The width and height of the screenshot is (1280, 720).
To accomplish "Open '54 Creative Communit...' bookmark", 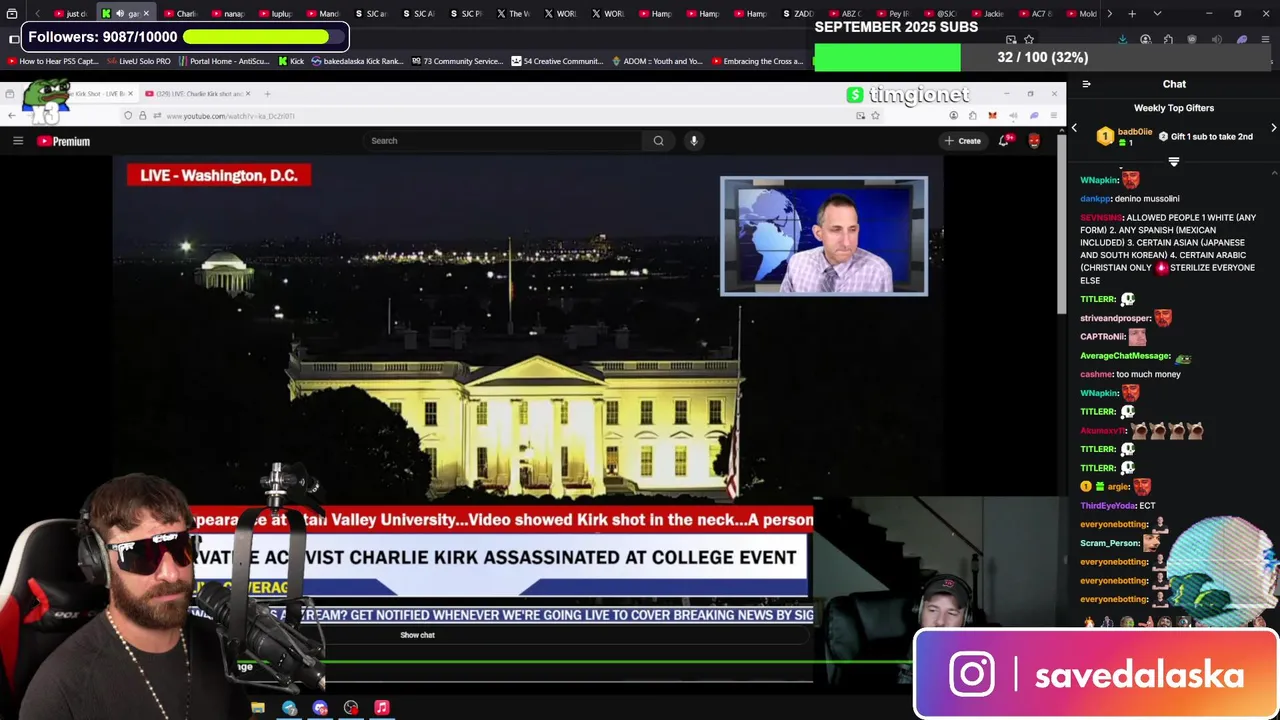I will coord(558,61).
